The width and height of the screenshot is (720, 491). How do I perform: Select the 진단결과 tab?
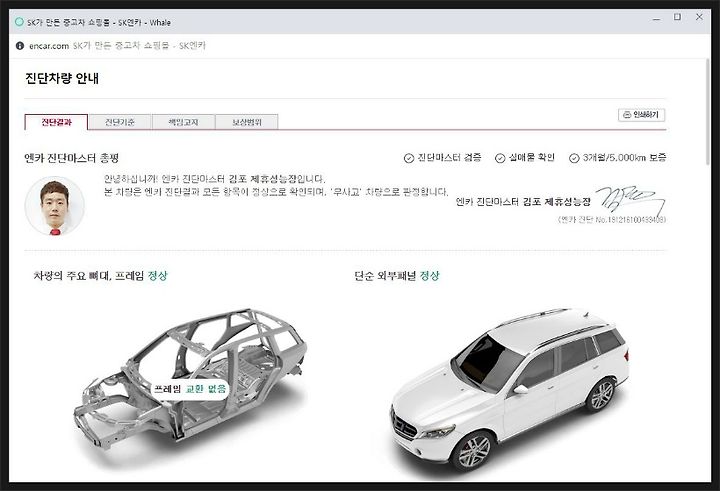[x=56, y=122]
